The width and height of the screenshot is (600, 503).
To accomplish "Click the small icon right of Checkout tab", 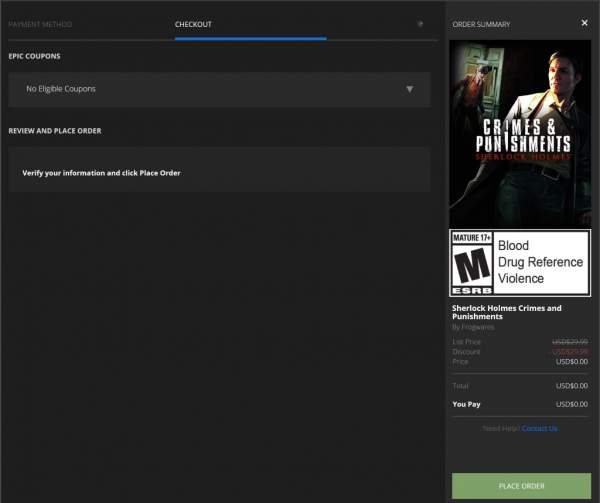I will point(420,24).
